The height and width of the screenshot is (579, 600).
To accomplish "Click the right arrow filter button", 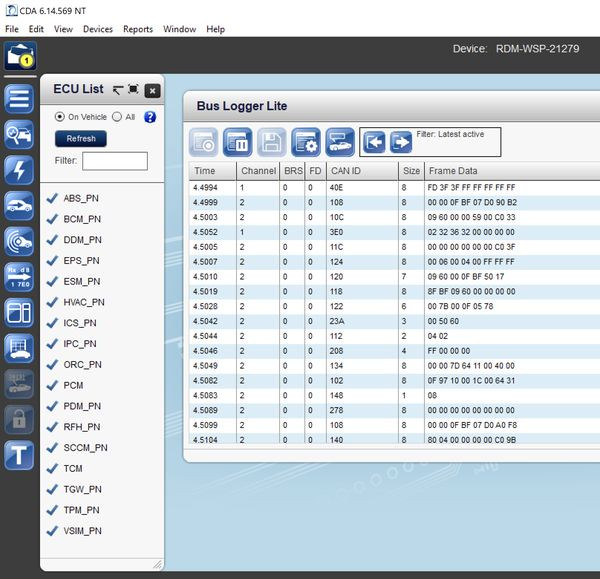I will point(400,142).
